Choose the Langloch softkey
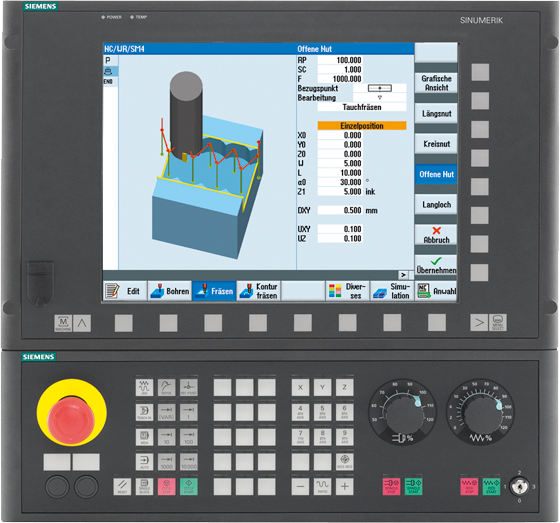 click(x=436, y=205)
